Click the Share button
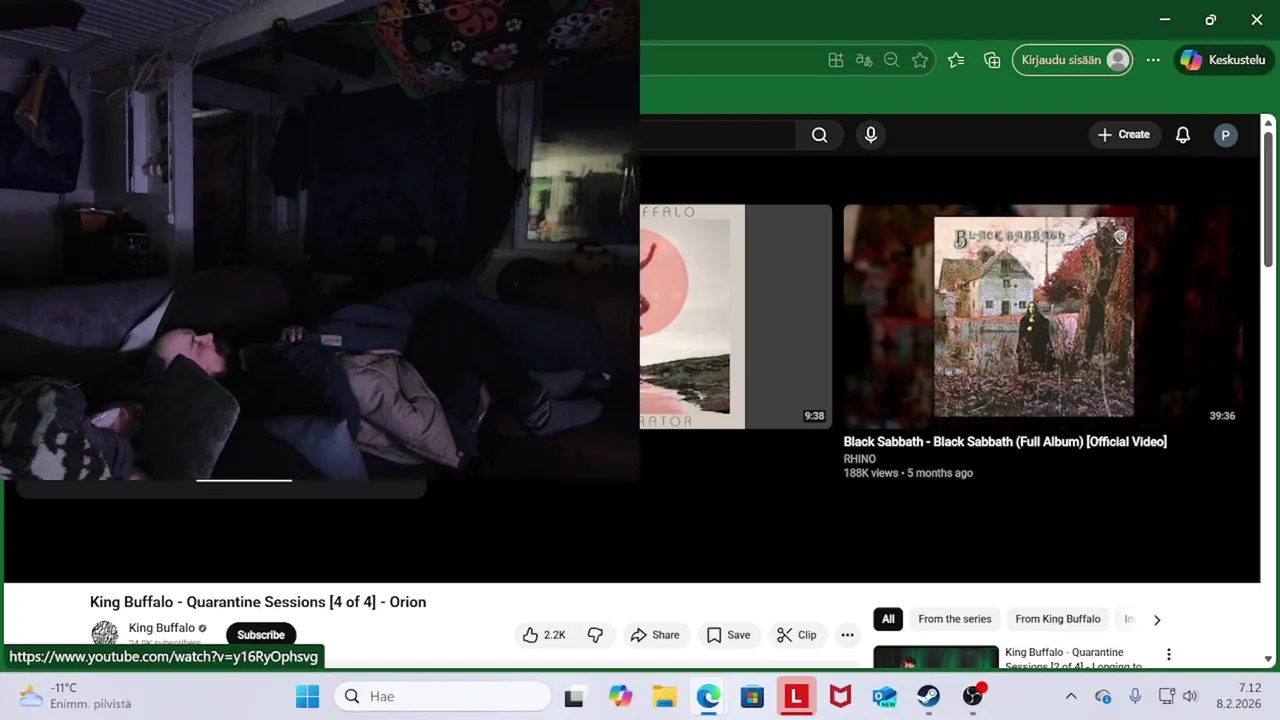1280x720 pixels. point(655,635)
